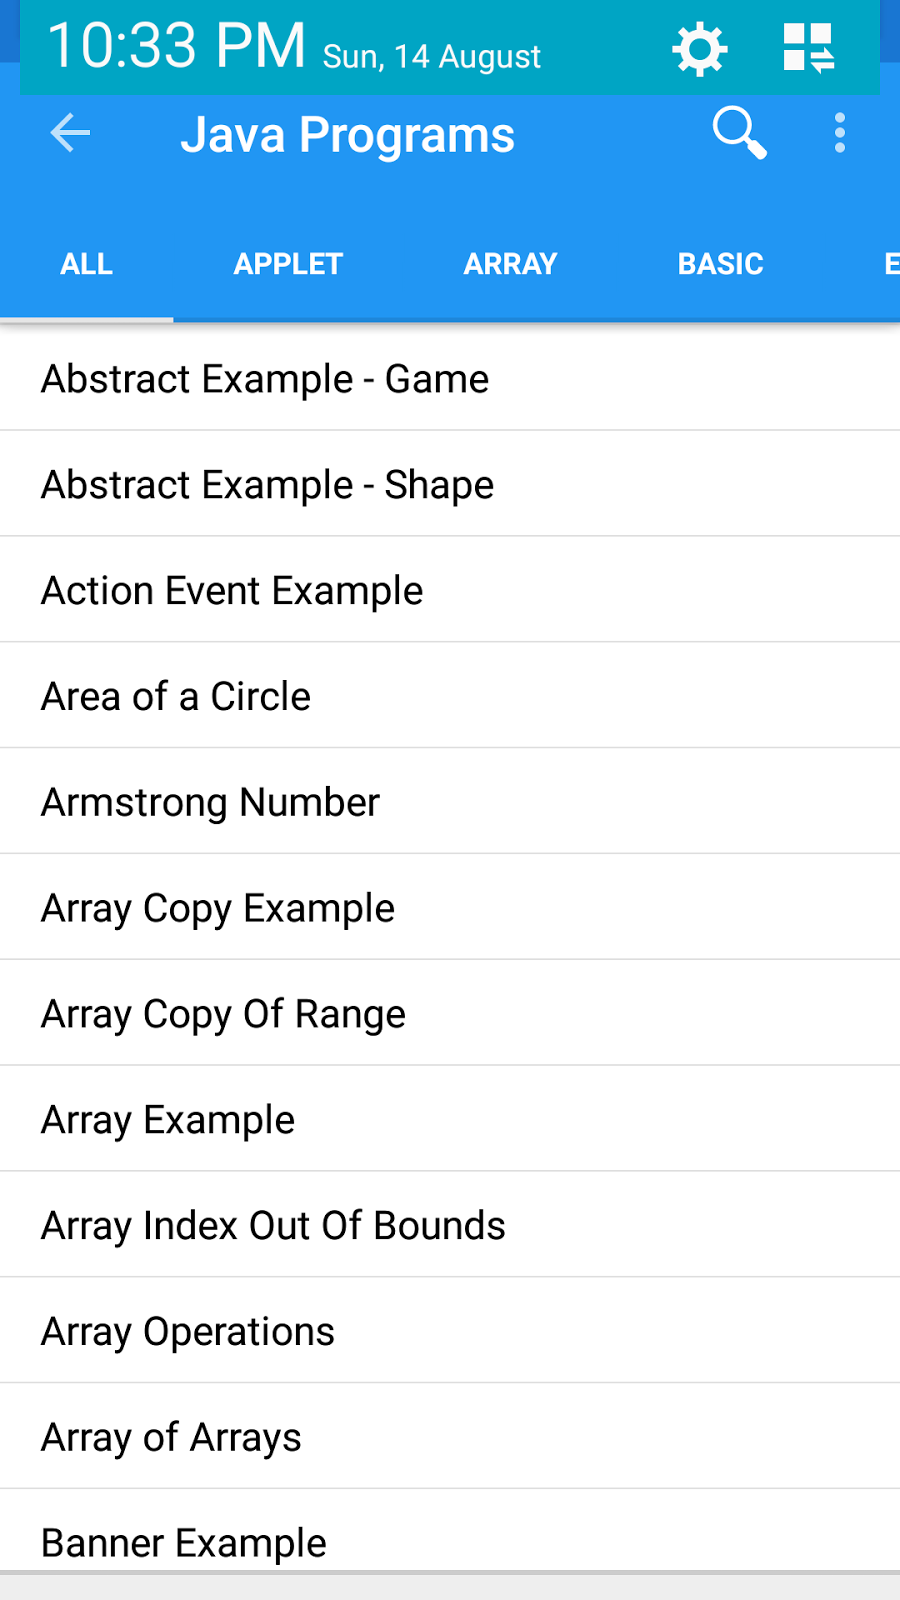Open the ARRAY category tab
Viewport: 900px width, 1600px height.
coord(510,263)
